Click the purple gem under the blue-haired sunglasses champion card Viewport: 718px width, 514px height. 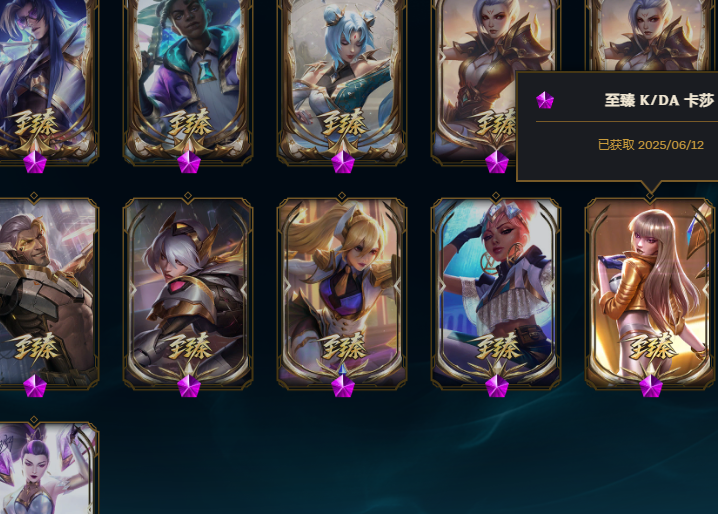[35, 162]
